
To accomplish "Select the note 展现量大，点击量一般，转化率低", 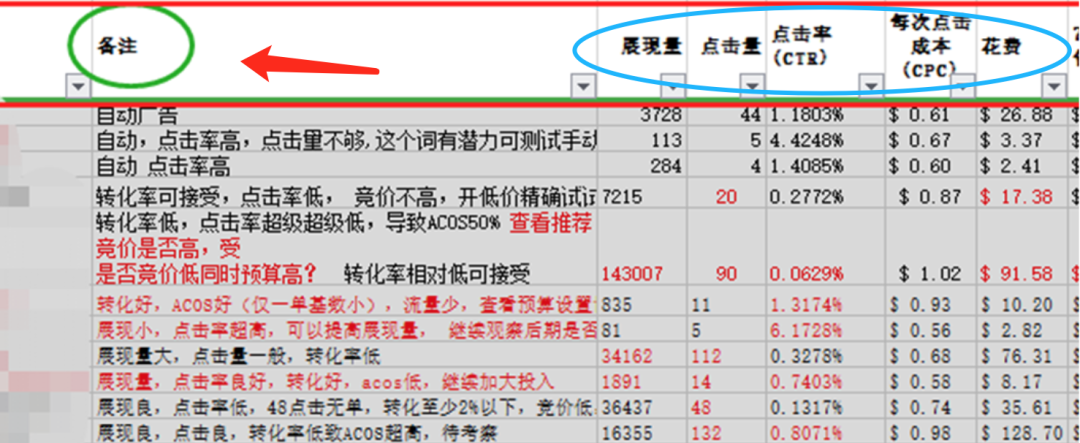I will pyautogui.click(x=344, y=356).
